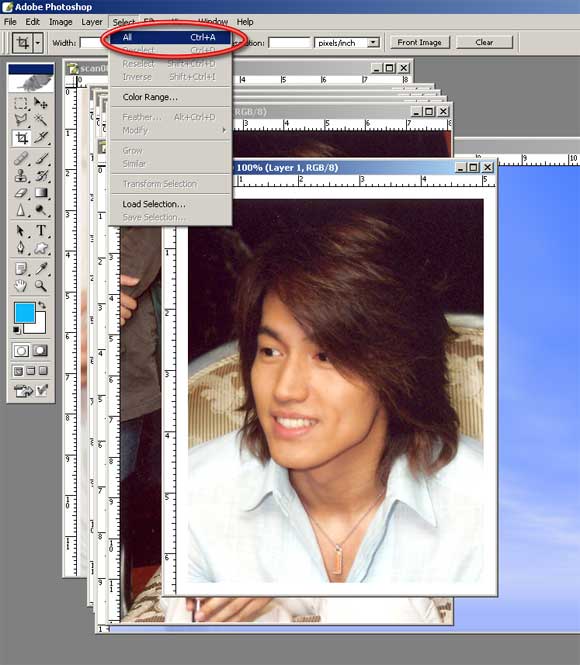
Task: Select the History Brush tool
Action: point(41,176)
